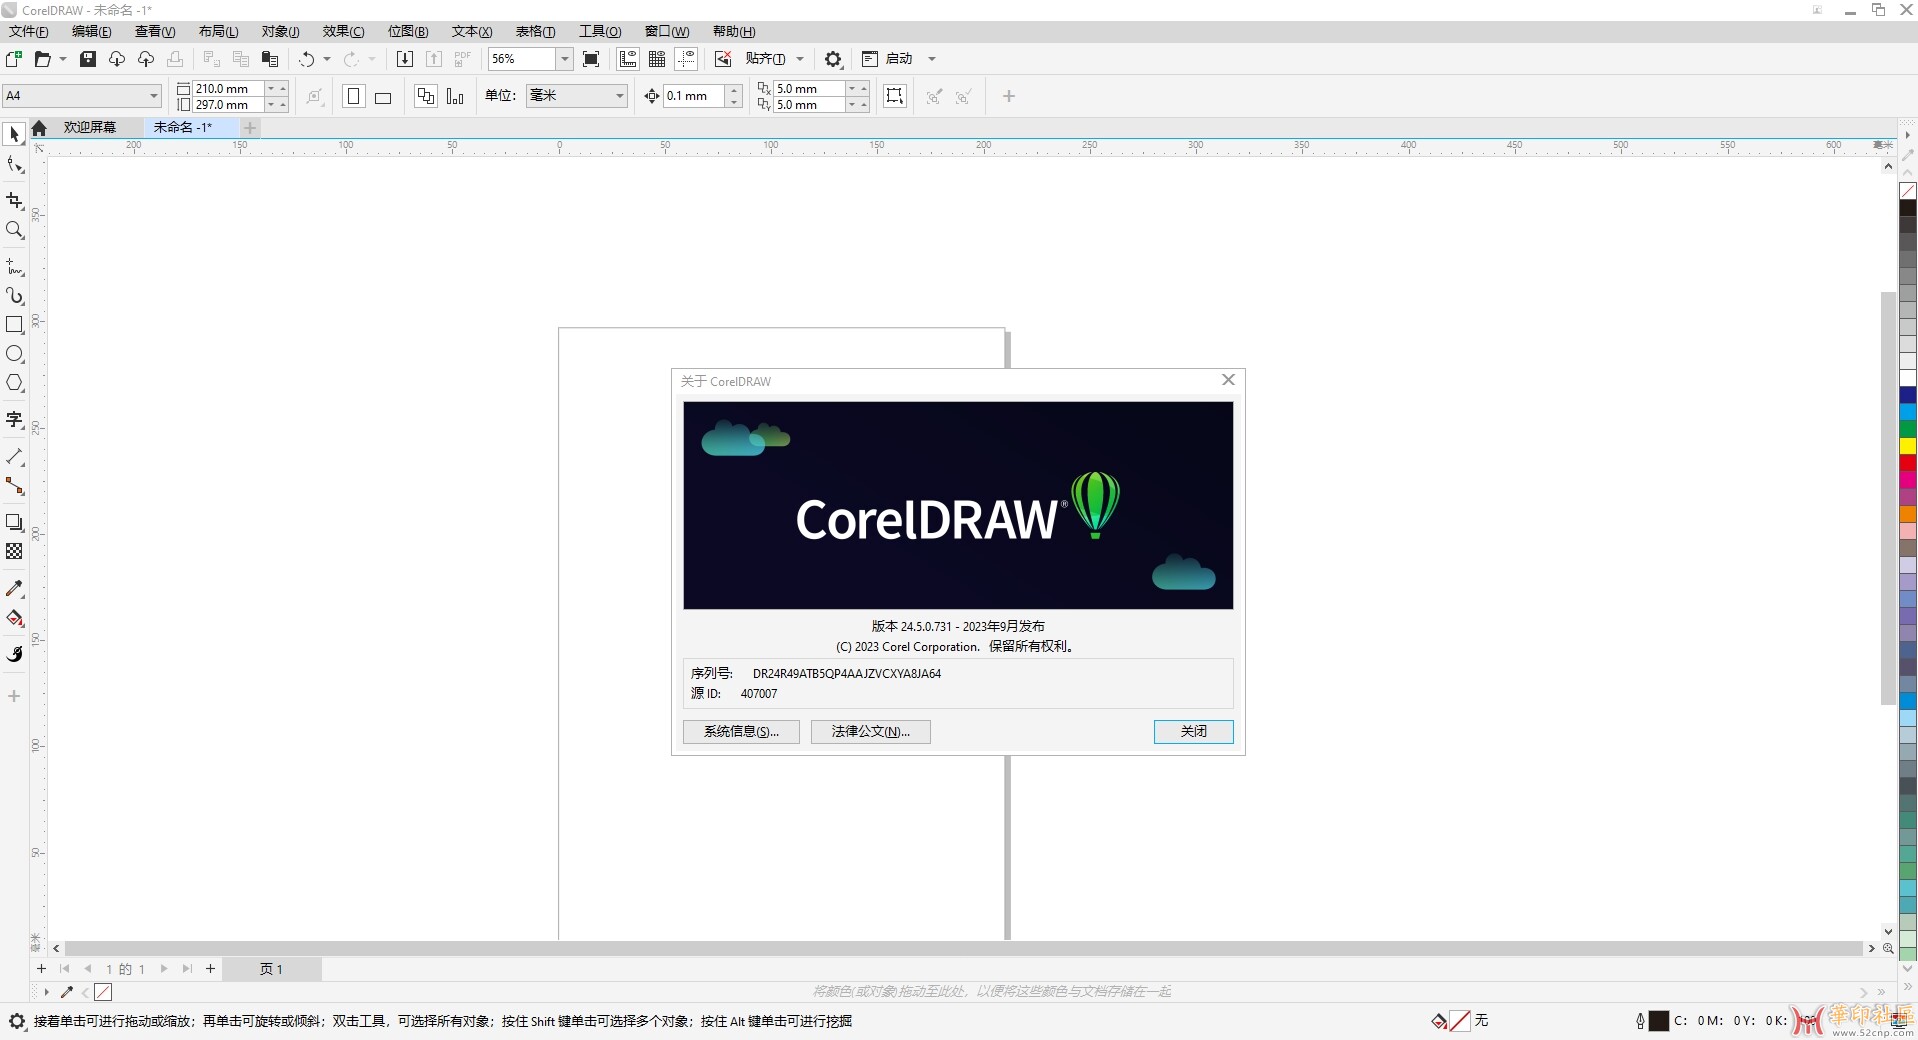
Task: Toggle apply layout to current page
Action: point(455,96)
